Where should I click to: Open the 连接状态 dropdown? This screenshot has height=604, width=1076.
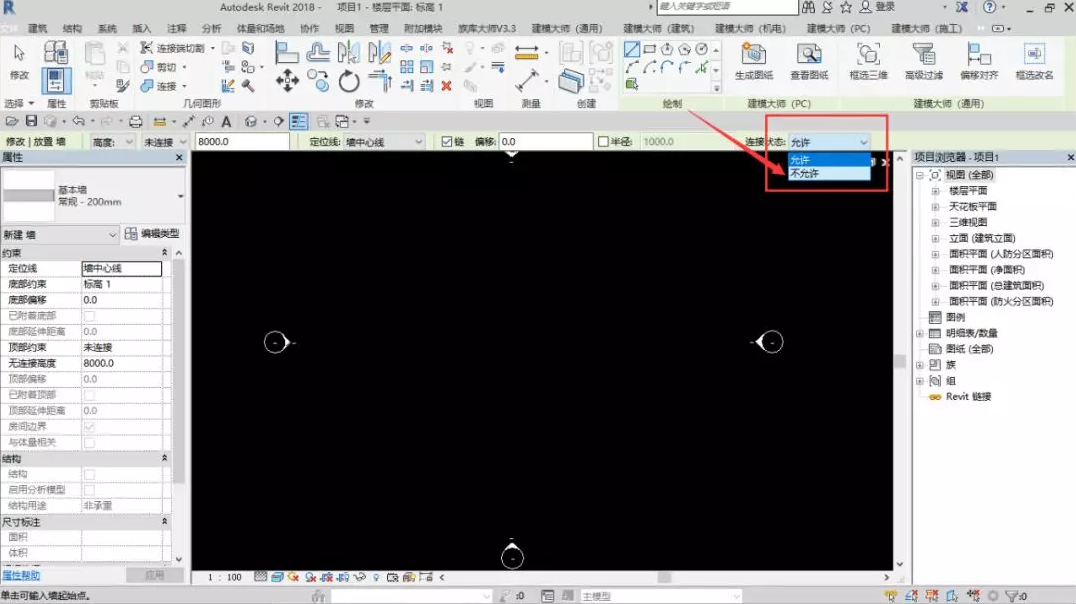(829, 142)
